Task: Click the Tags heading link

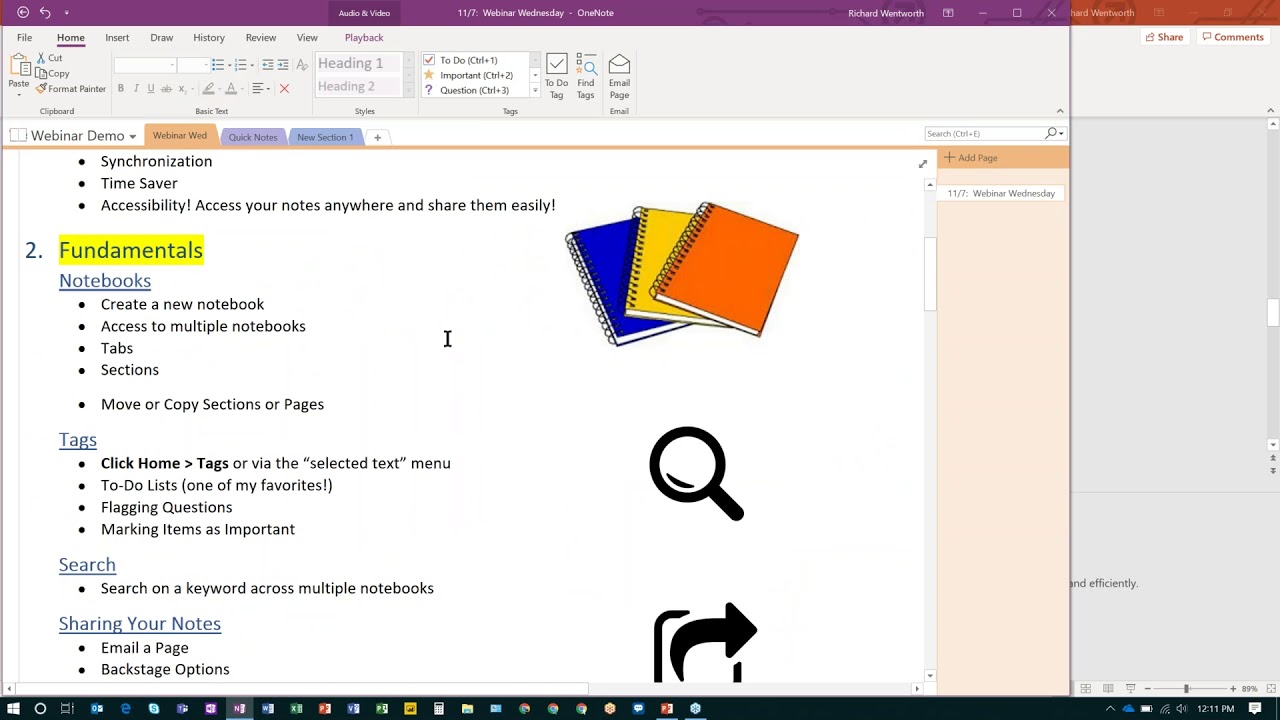Action: tap(78, 439)
